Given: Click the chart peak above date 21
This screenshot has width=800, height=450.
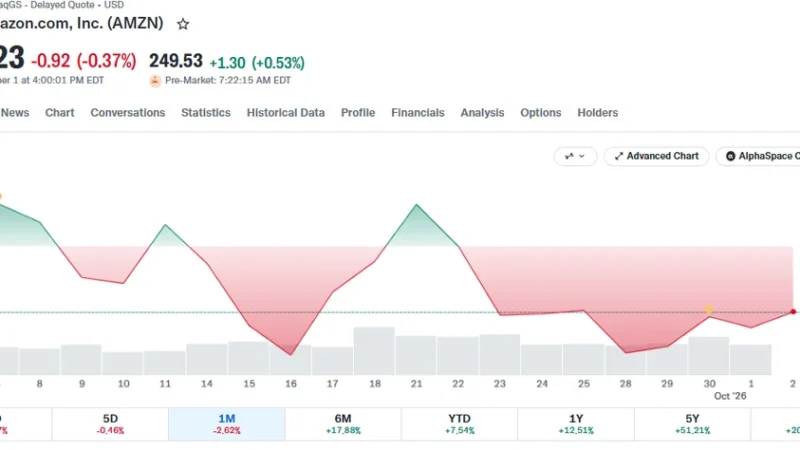Looking at the screenshot, I should [416, 205].
